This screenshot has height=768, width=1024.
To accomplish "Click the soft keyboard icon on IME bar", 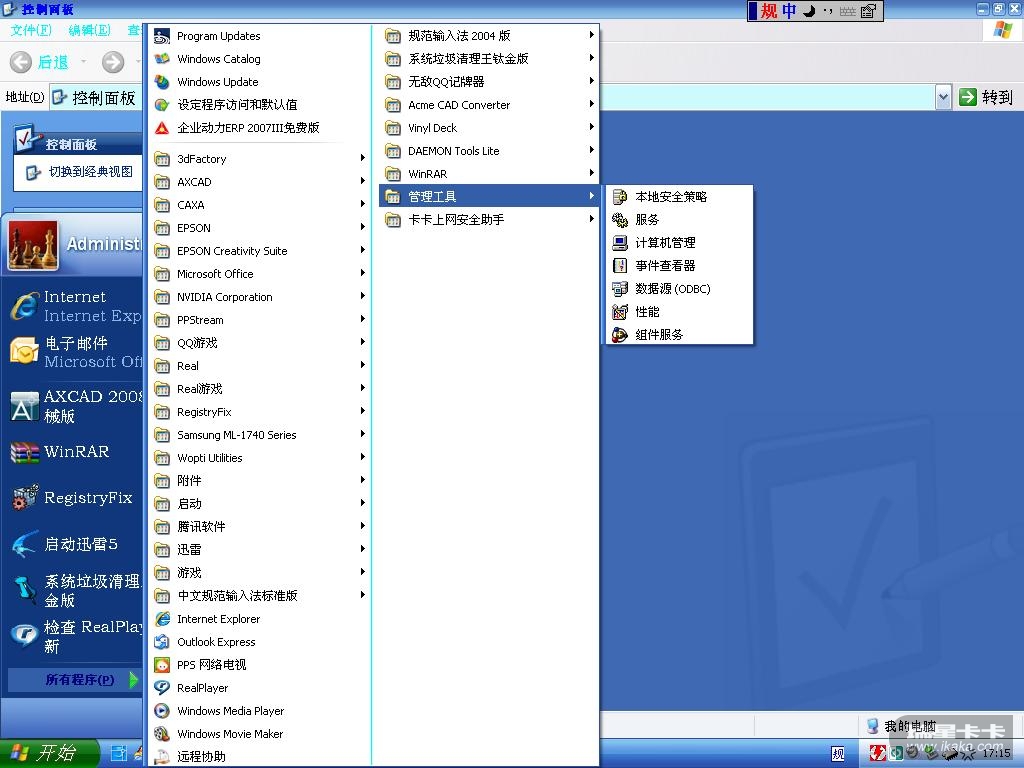I will pos(848,11).
